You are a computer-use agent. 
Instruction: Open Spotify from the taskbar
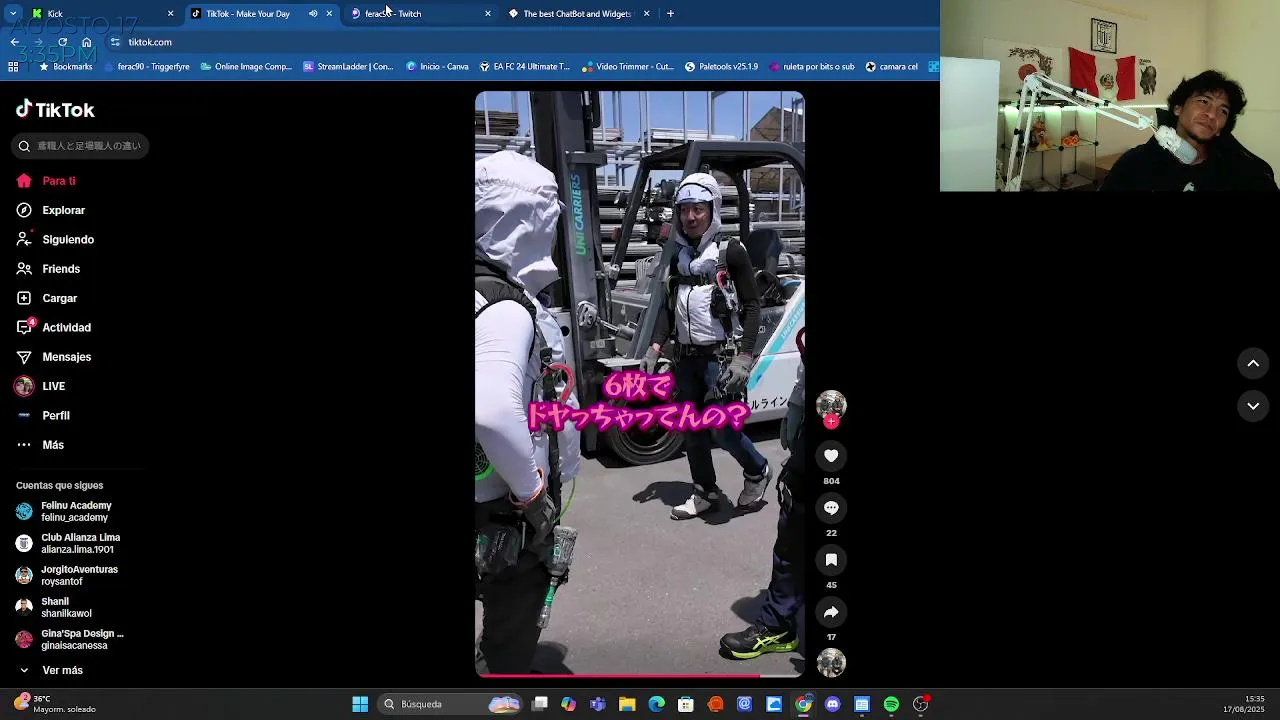(891, 704)
